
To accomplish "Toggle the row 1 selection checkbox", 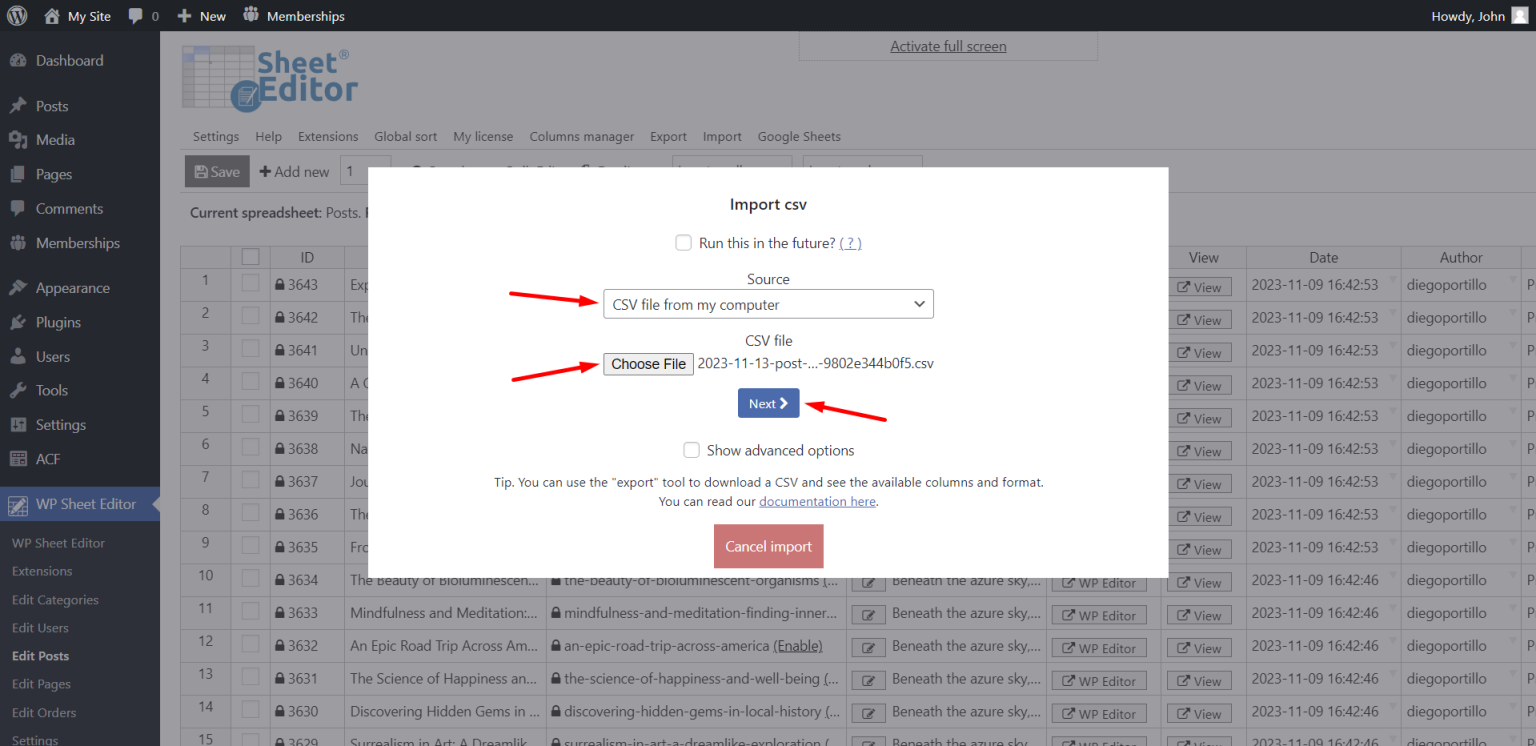I will [250, 283].
